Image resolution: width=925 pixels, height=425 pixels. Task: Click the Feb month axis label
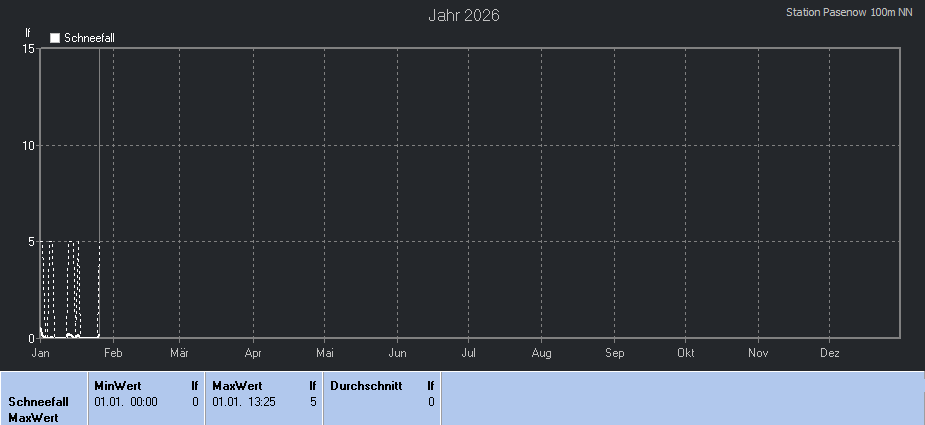tap(113, 353)
